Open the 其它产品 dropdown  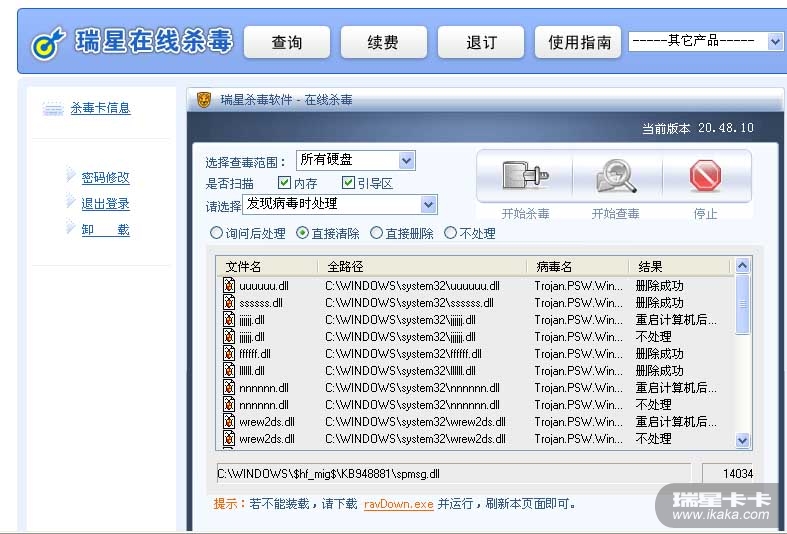pos(708,41)
